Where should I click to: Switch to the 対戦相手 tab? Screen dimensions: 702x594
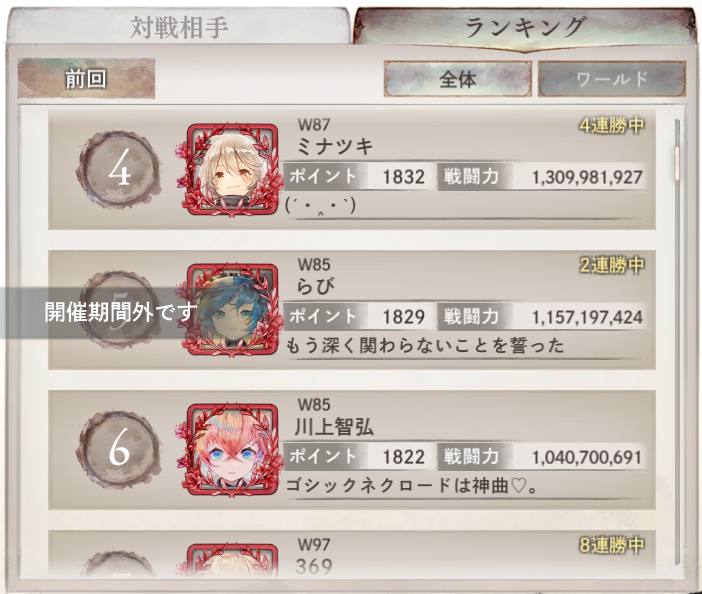click(x=179, y=26)
